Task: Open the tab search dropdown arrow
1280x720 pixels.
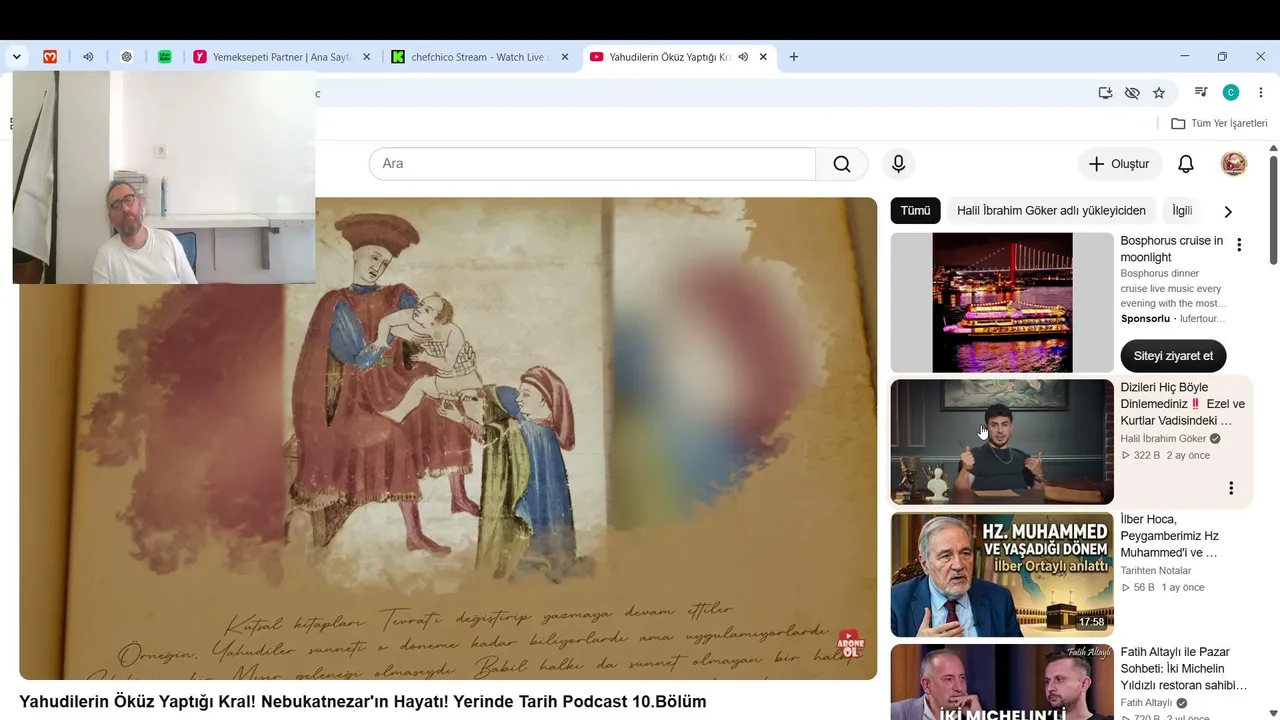Action: [x=16, y=57]
